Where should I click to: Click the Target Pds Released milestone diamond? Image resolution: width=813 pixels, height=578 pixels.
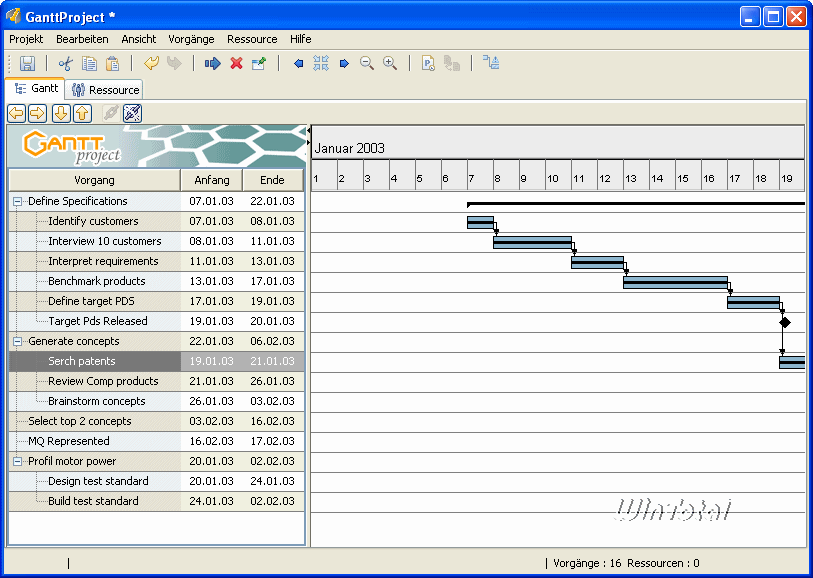tap(785, 322)
